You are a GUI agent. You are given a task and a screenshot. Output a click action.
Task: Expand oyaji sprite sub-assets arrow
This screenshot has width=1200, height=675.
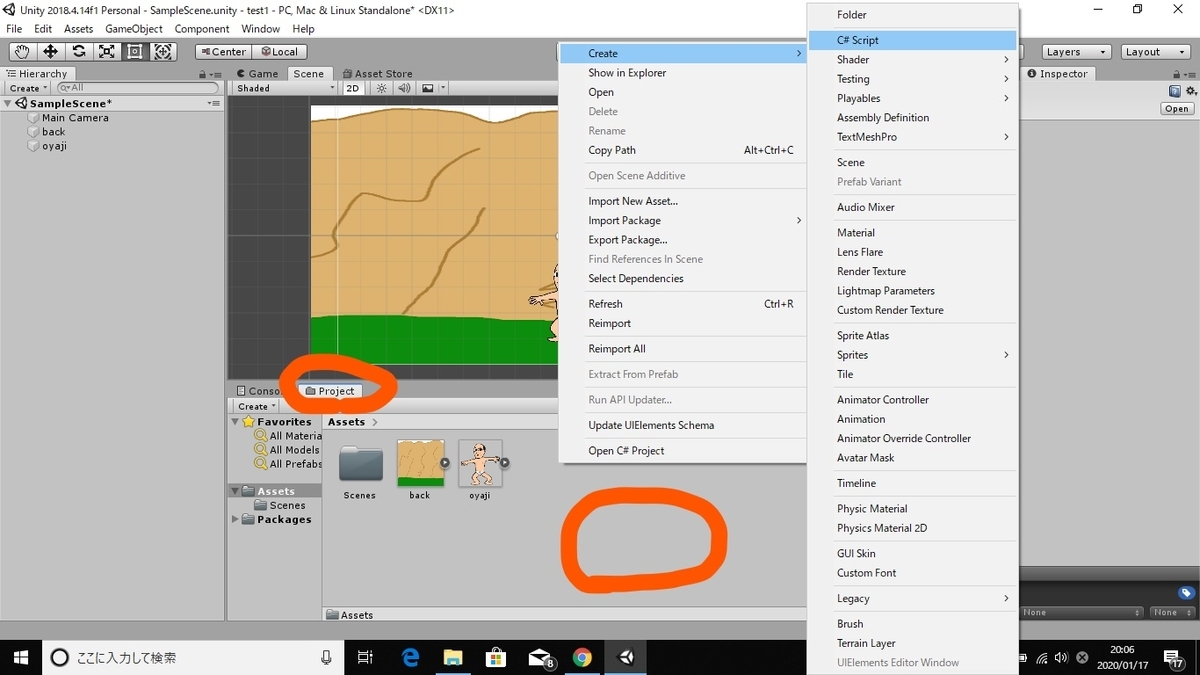pyautogui.click(x=505, y=463)
